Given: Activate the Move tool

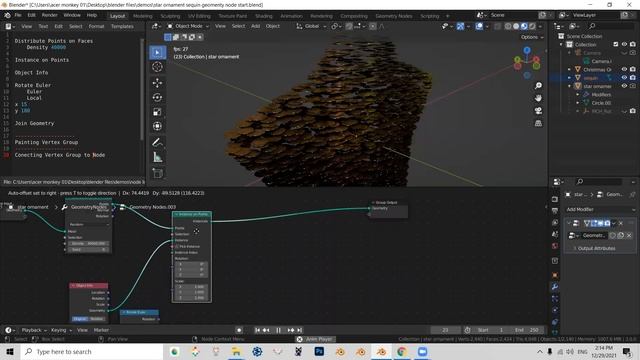Looking at the screenshot, I should (x=157, y=83).
